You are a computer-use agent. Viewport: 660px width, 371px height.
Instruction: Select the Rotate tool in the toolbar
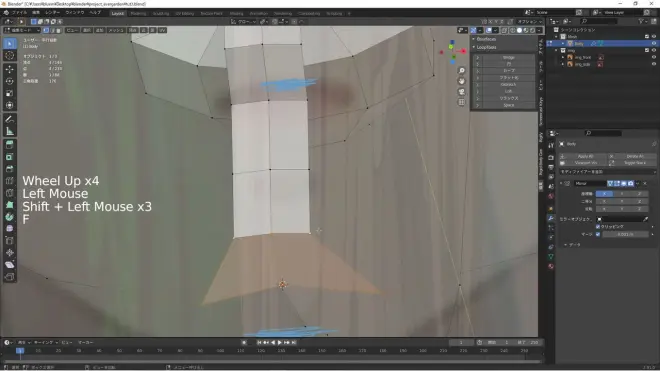pyautogui.click(x=10, y=81)
